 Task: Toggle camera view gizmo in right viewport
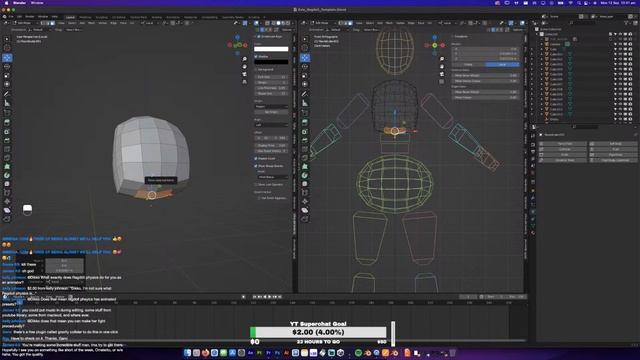pyautogui.click(x=442, y=74)
